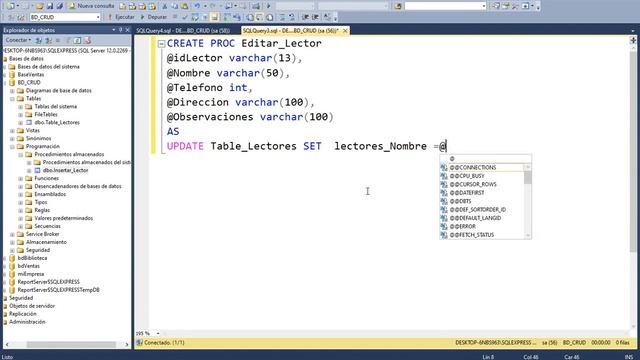
Task: Click the increase indent toolbar icon
Action: [x=315, y=17]
